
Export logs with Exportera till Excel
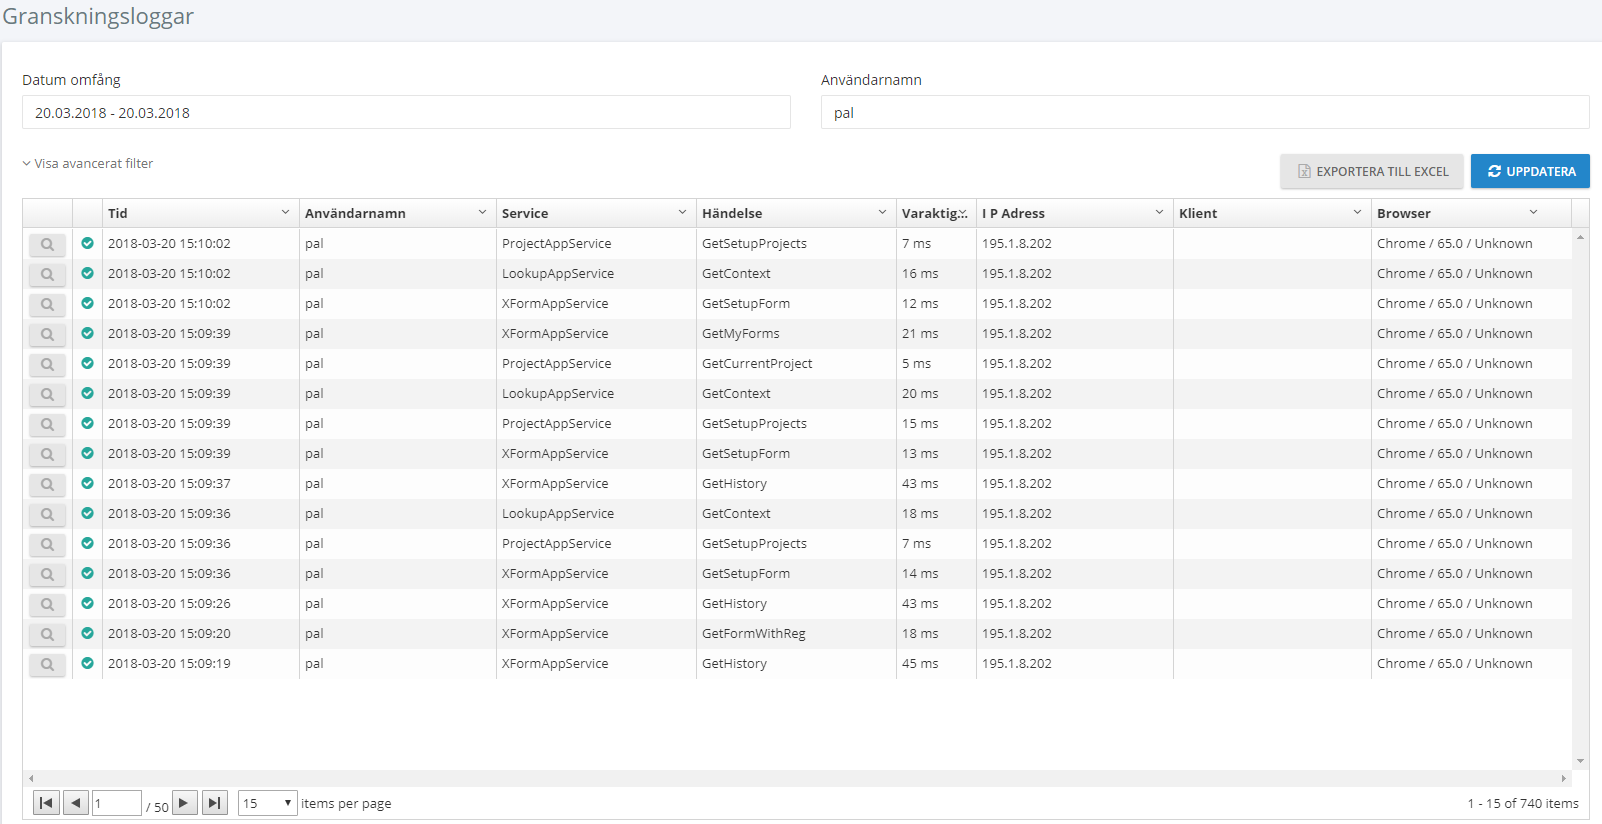(x=1372, y=171)
